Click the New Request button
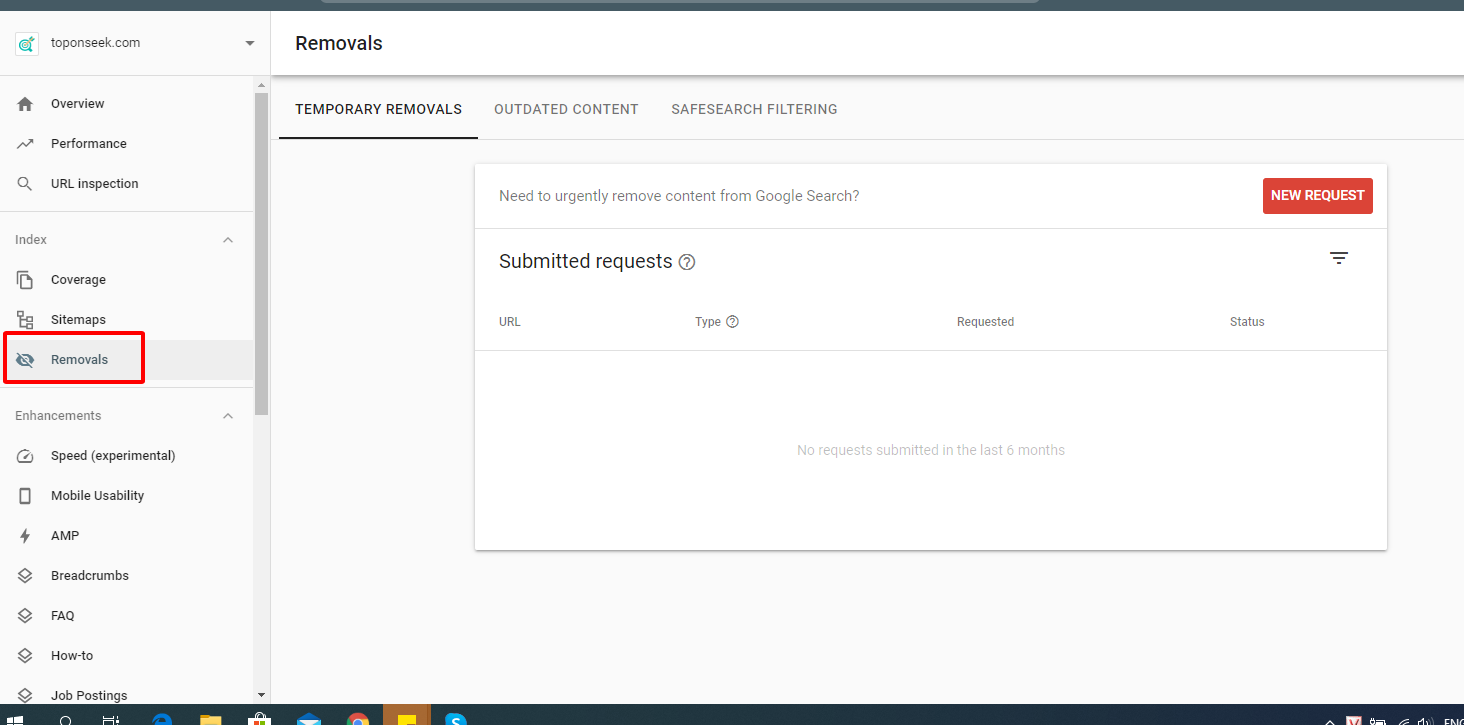1464x725 pixels. [1317, 196]
